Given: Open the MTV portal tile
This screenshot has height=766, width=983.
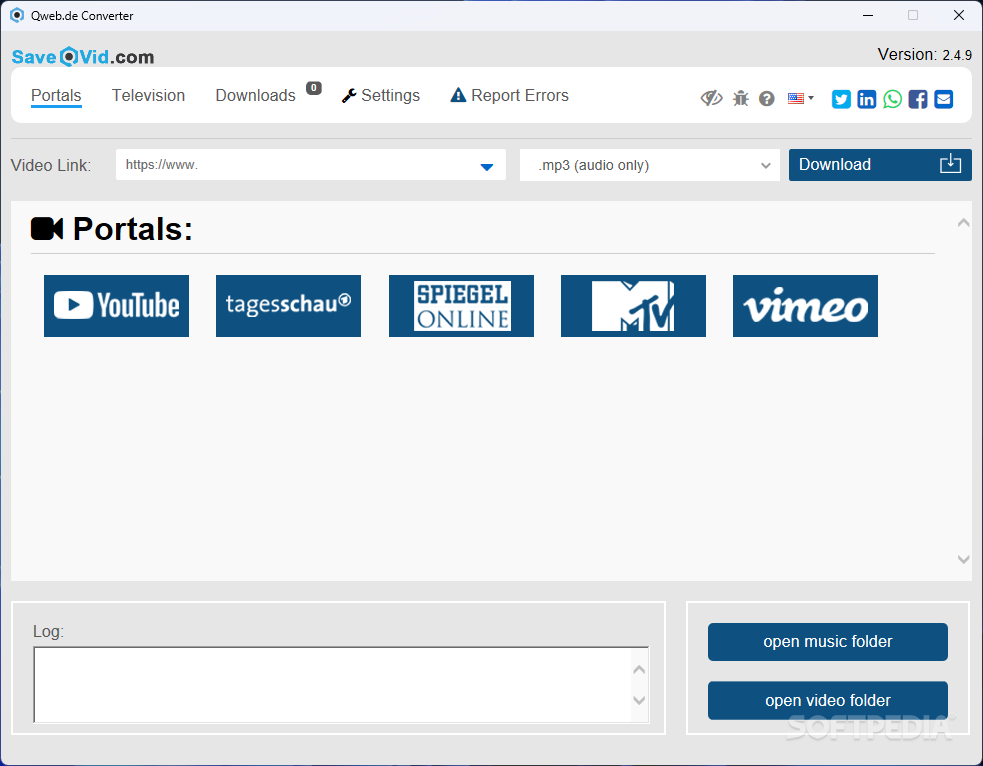Looking at the screenshot, I should point(633,306).
